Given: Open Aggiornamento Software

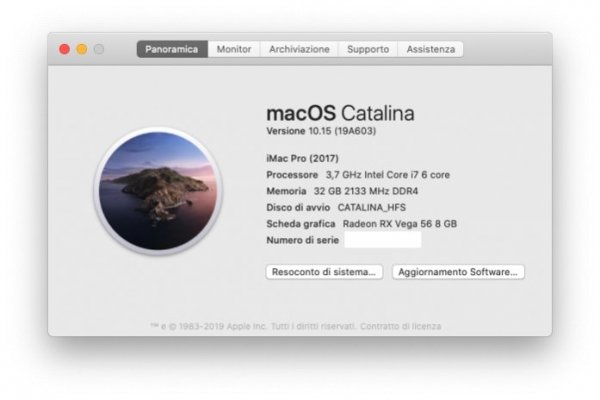Looking at the screenshot, I should coord(458,272).
